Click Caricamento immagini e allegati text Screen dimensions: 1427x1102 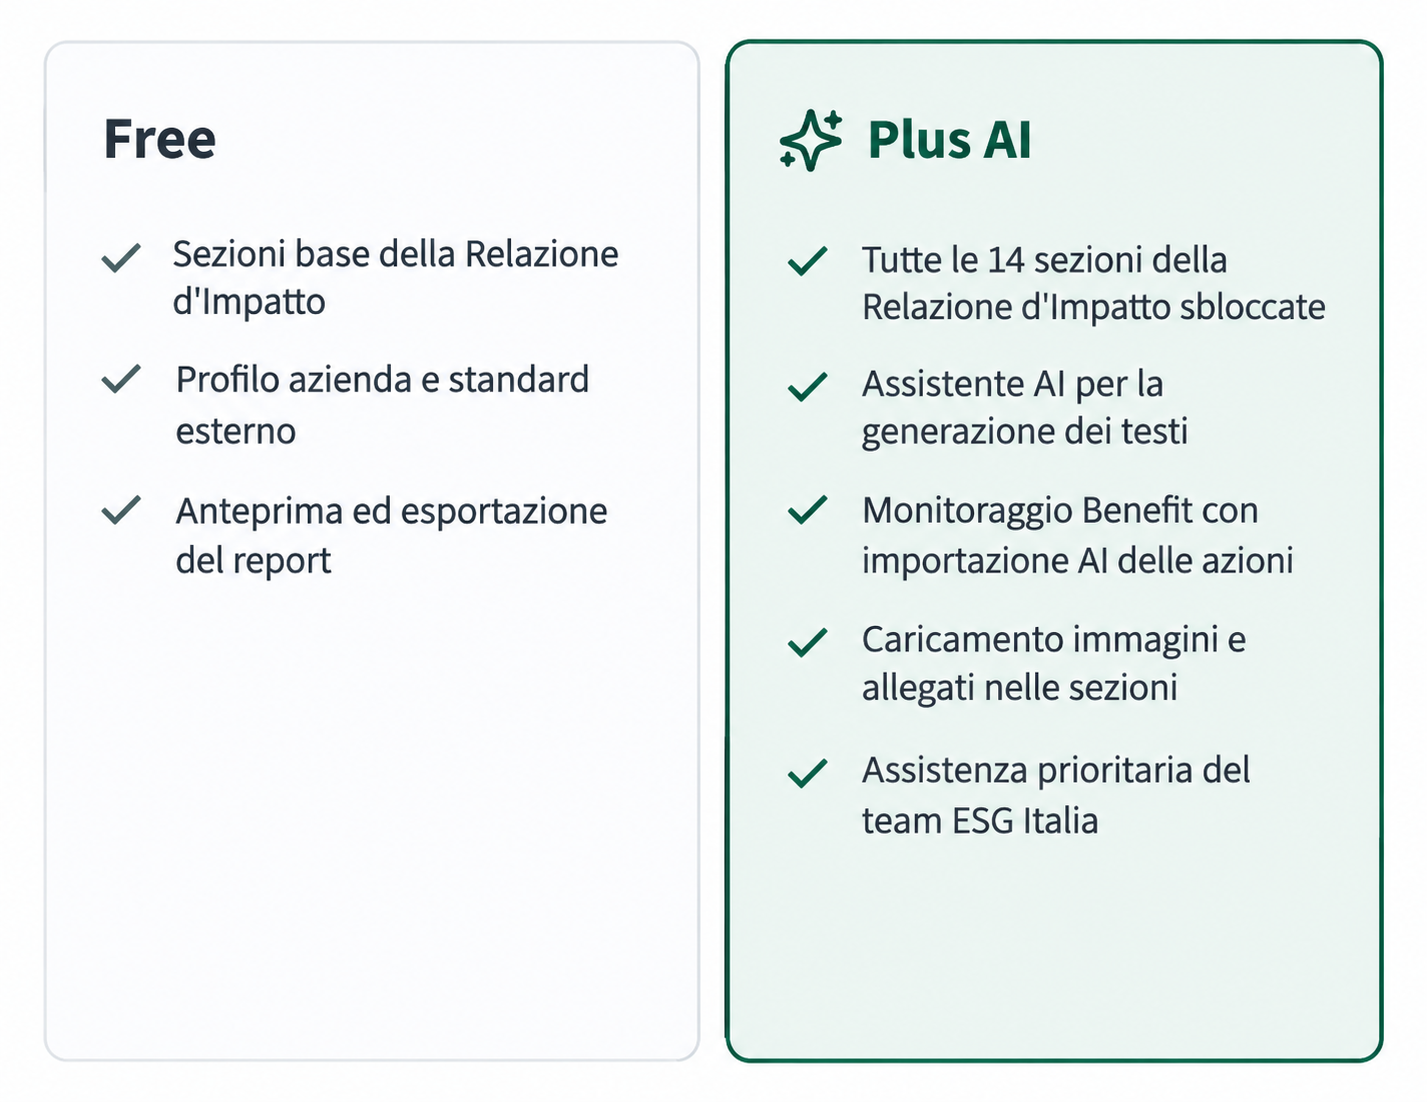[x=1054, y=663]
